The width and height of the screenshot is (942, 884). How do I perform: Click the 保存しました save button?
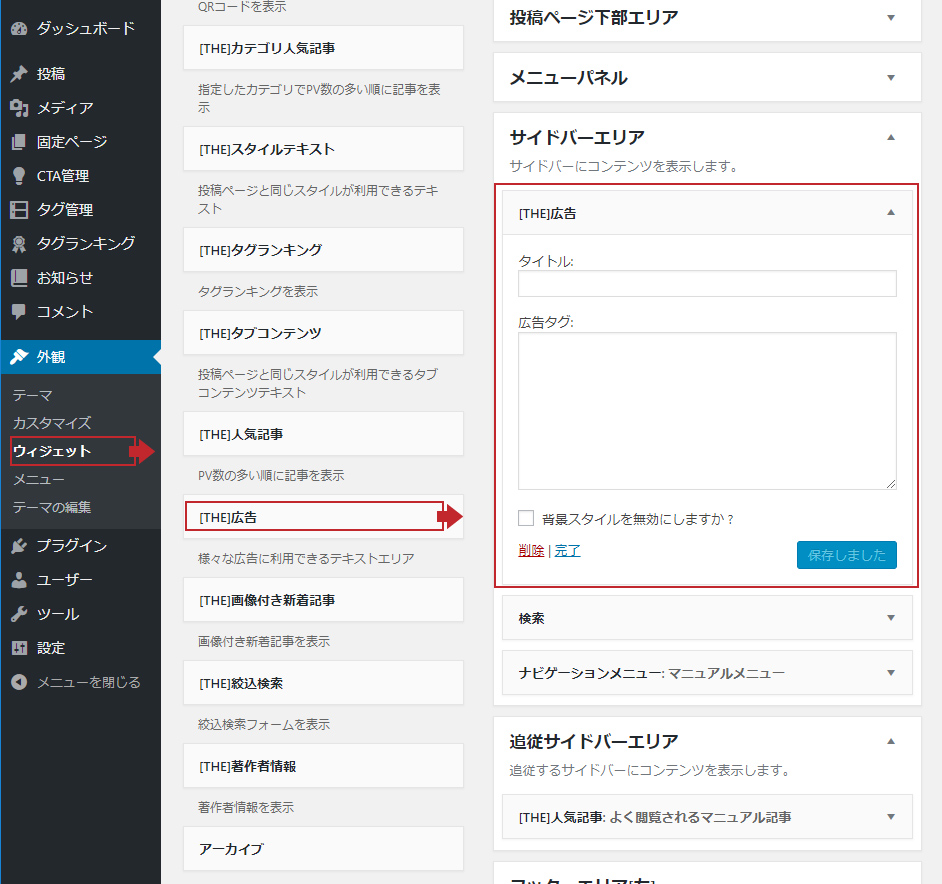pyautogui.click(x=846, y=555)
